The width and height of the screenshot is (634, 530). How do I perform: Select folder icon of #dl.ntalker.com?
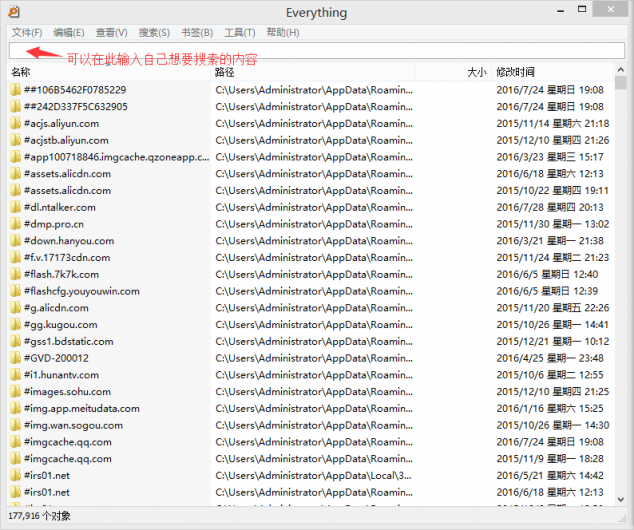point(15,207)
